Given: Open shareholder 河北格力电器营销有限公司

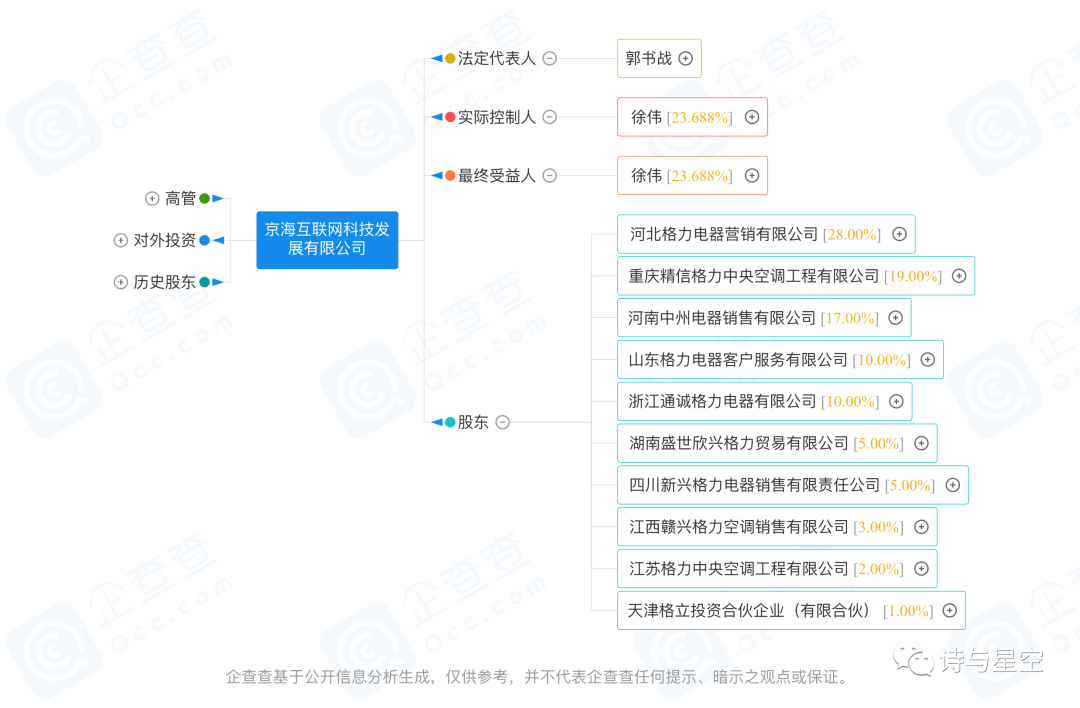Looking at the screenshot, I should [x=766, y=234].
